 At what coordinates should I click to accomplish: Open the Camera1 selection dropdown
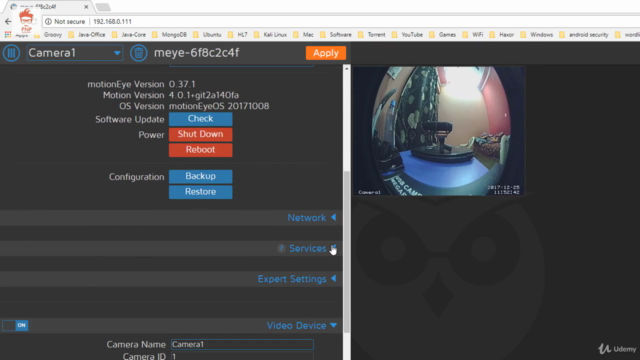coord(75,53)
